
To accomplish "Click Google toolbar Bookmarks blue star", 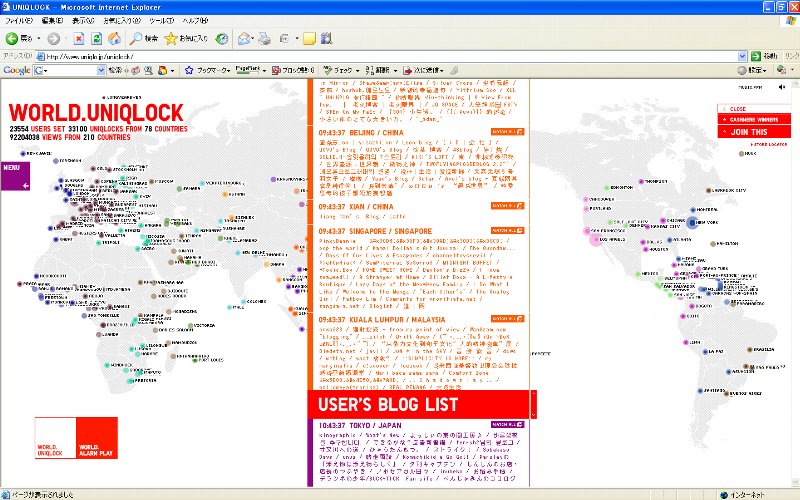I will tap(189, 70).
